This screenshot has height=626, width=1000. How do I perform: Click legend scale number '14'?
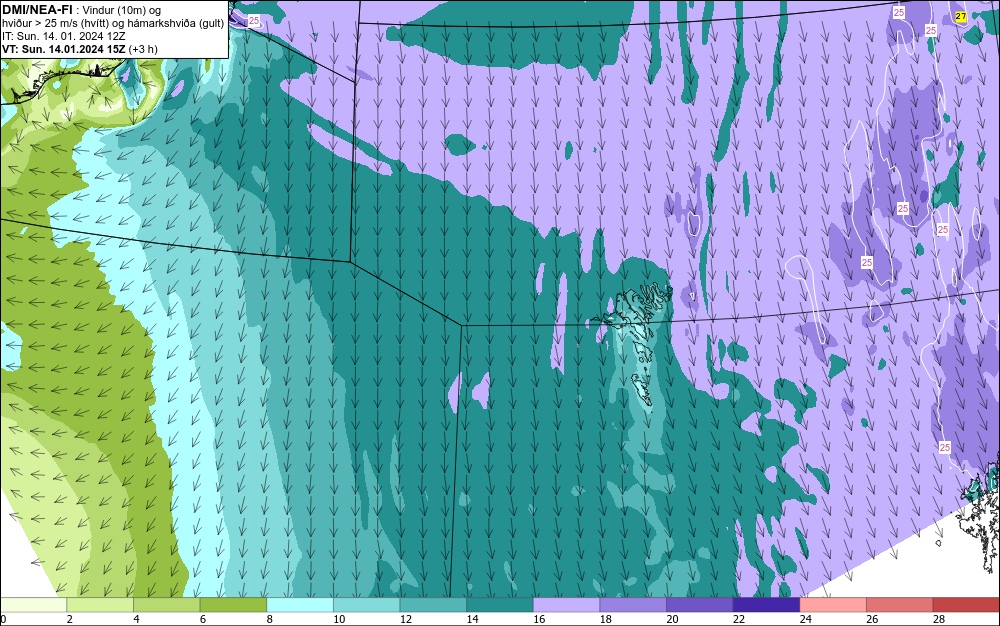pos(472,619)
